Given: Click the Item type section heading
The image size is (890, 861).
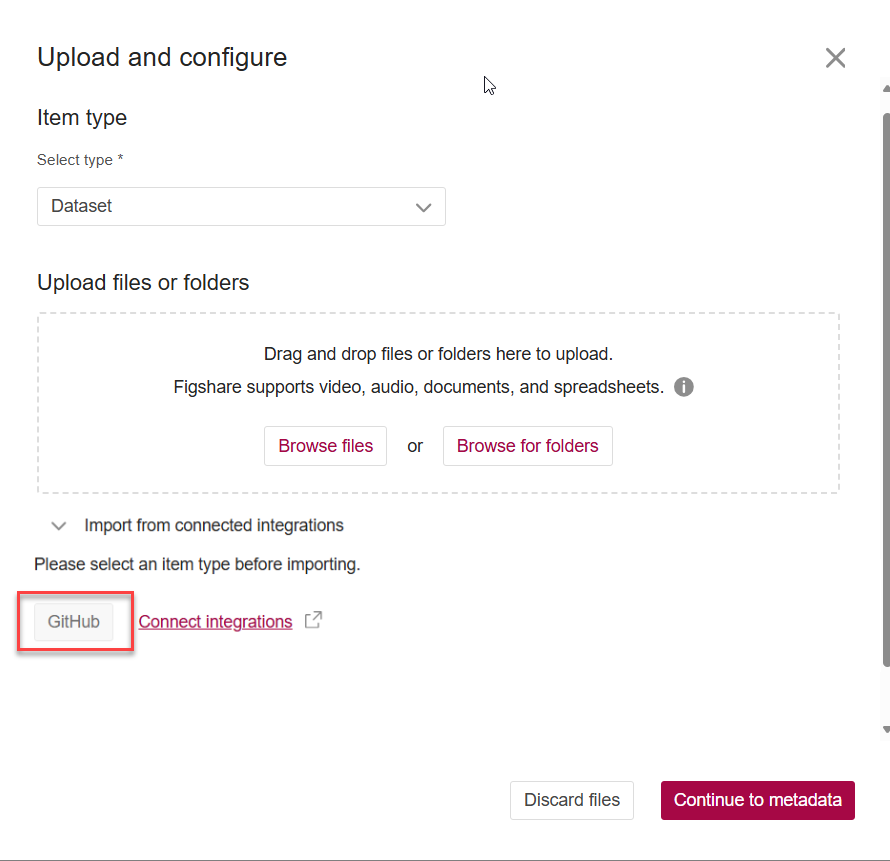Looking at the screenshot, I should point(82,118).
